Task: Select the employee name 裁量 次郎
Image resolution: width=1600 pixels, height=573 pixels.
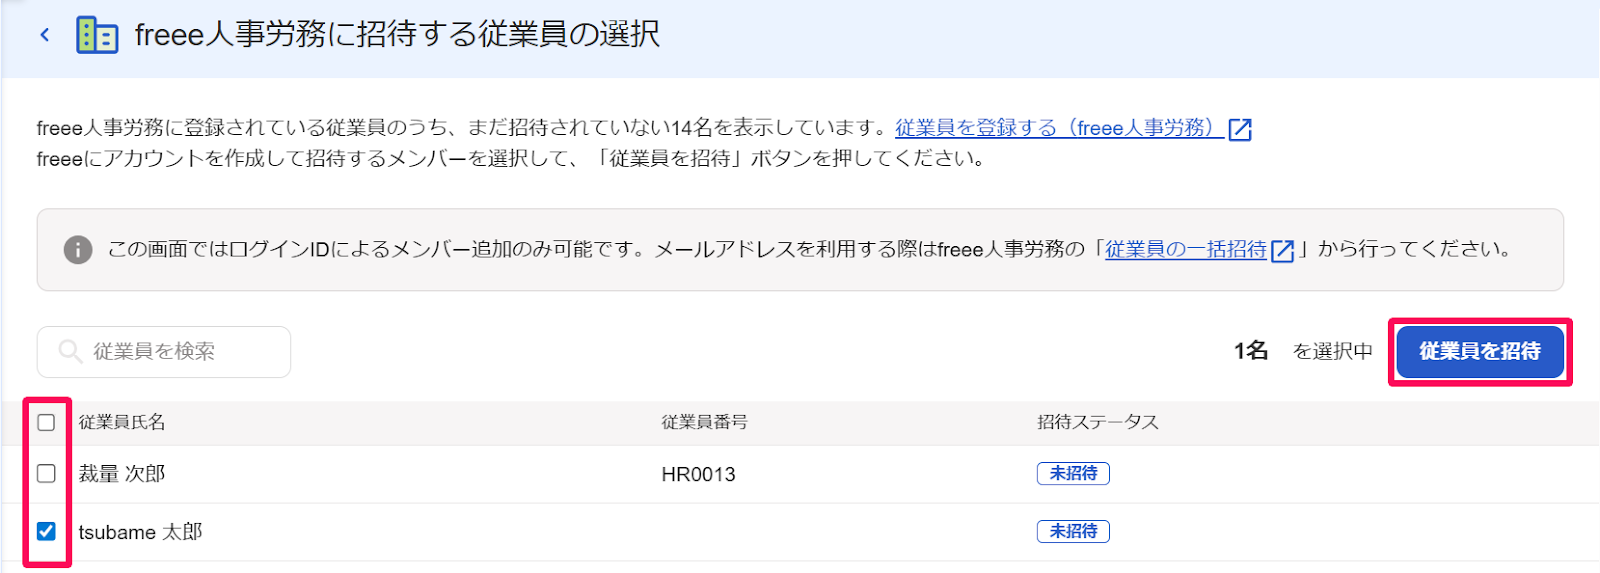Action: pos(122,474)
